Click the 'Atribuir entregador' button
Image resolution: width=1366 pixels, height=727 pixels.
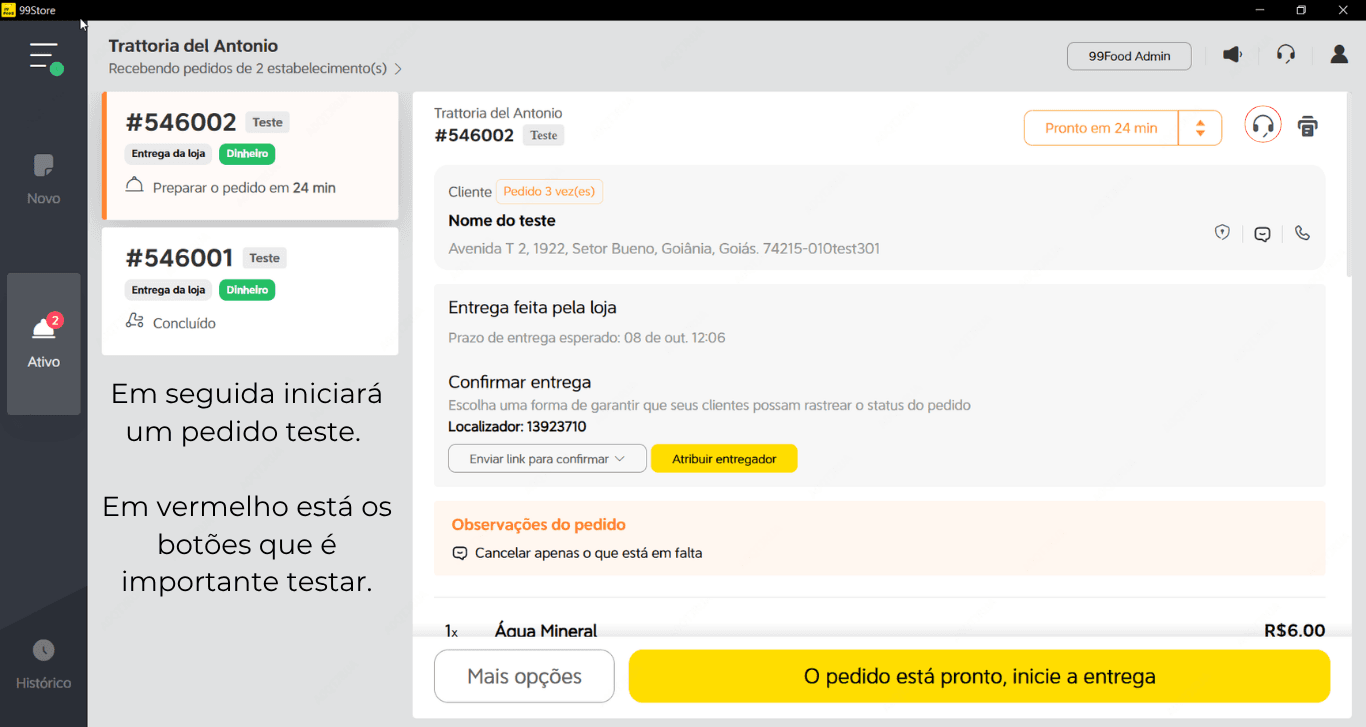coord(724,459)
